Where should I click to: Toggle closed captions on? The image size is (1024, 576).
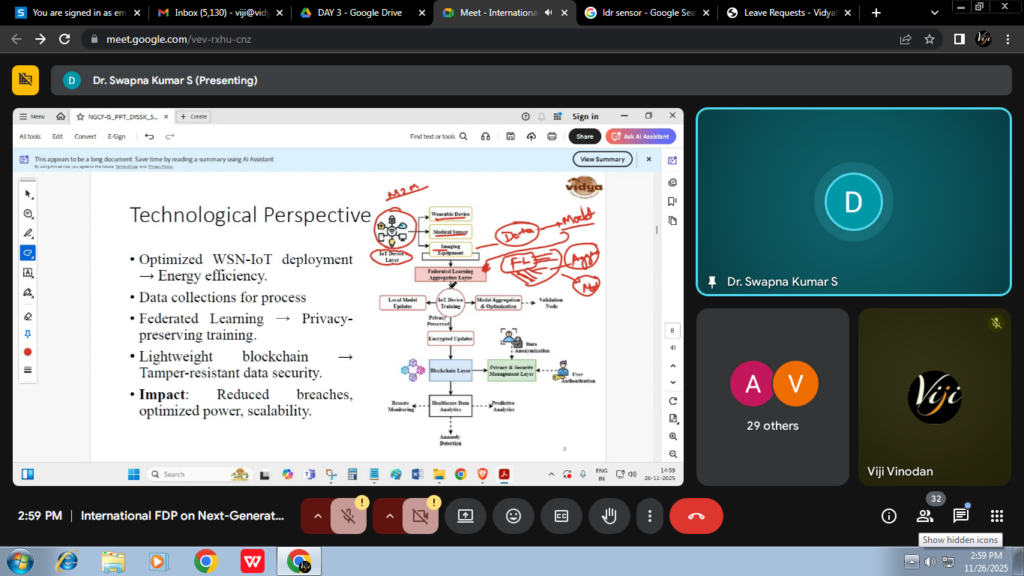561,516
